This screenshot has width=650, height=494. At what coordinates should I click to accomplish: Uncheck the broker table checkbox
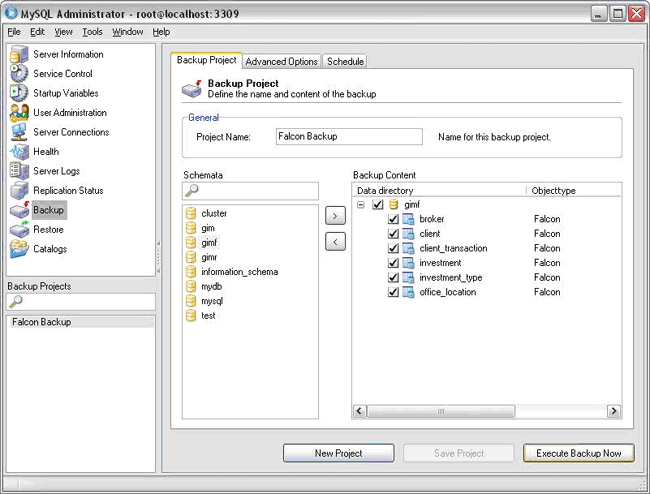coord(393,219)
